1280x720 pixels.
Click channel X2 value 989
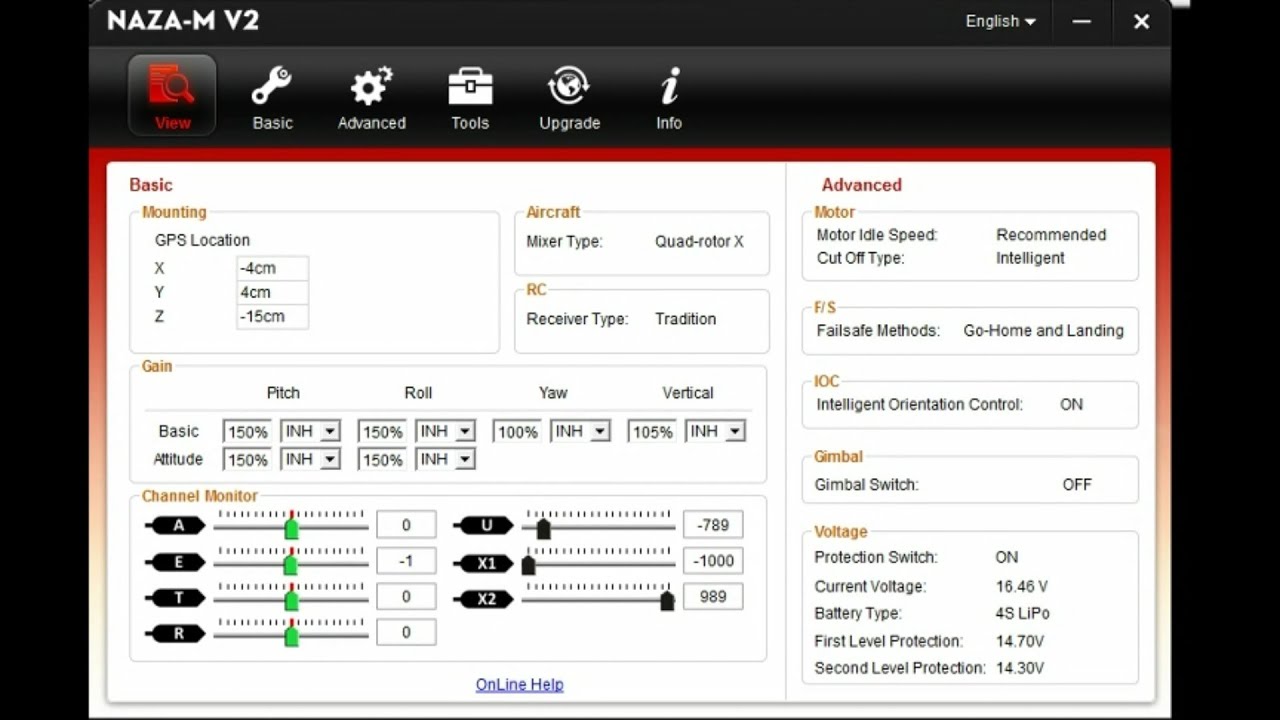(713, 597)
